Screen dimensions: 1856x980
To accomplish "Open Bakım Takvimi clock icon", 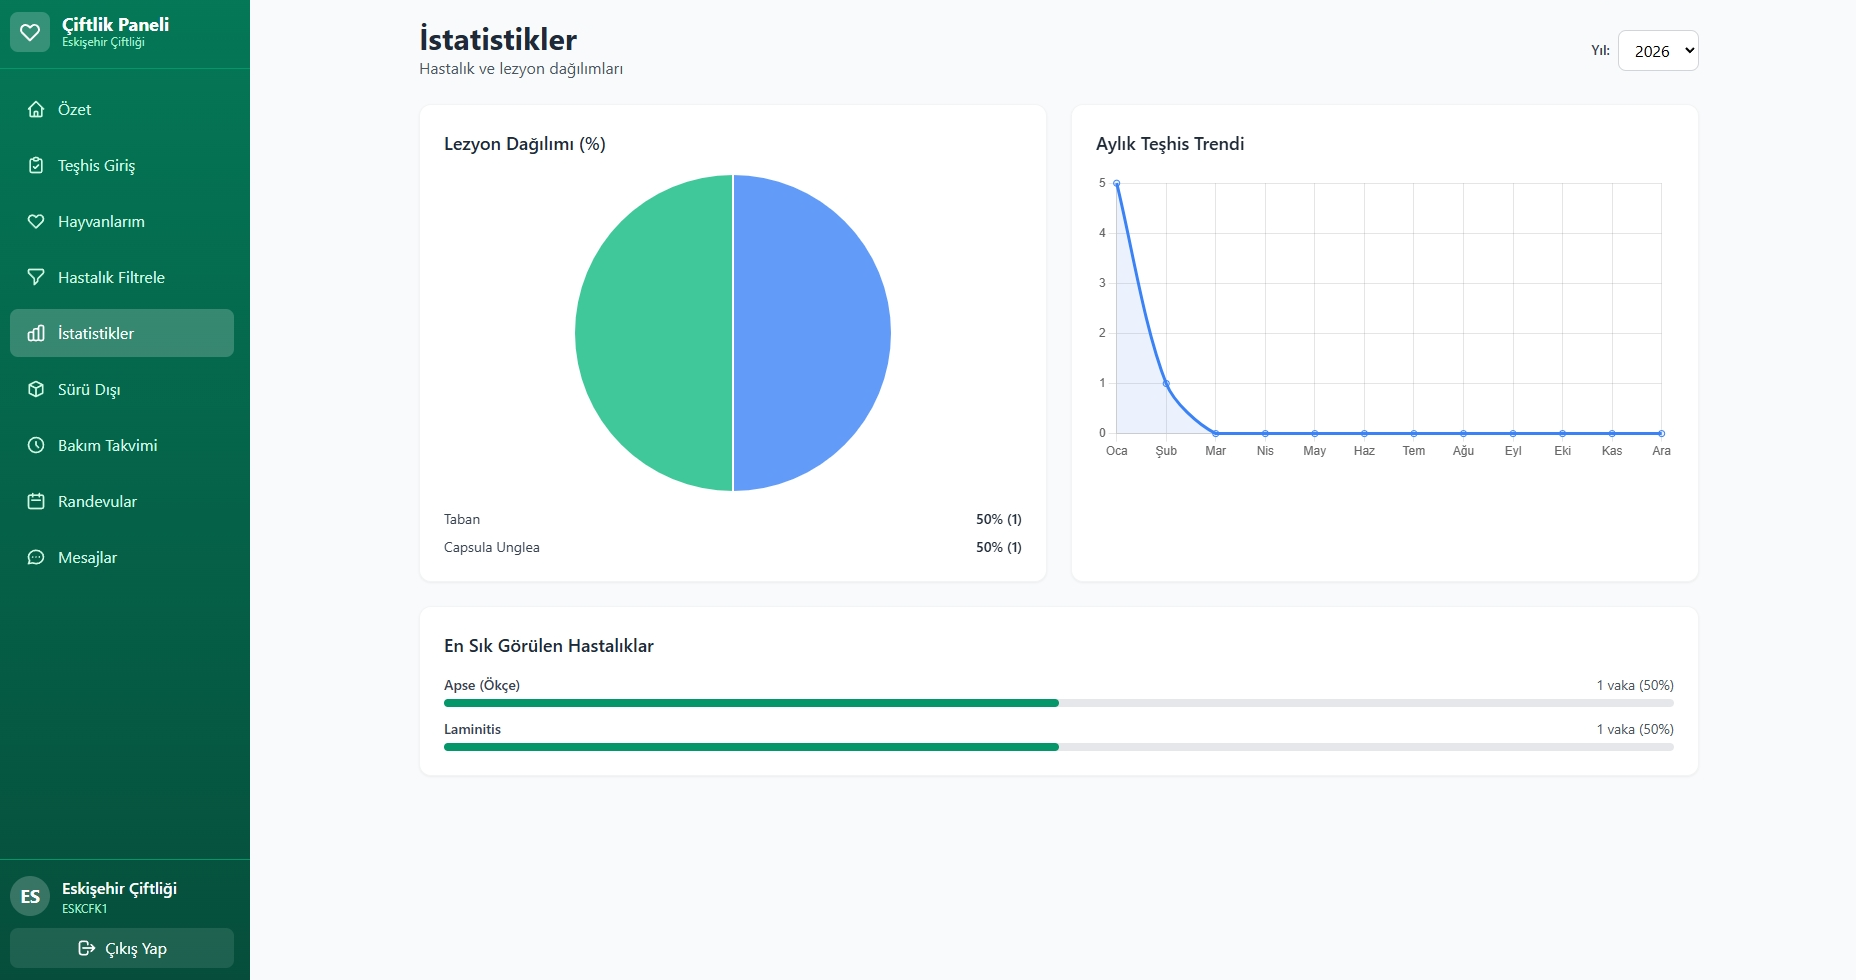I will coord(36,445).
